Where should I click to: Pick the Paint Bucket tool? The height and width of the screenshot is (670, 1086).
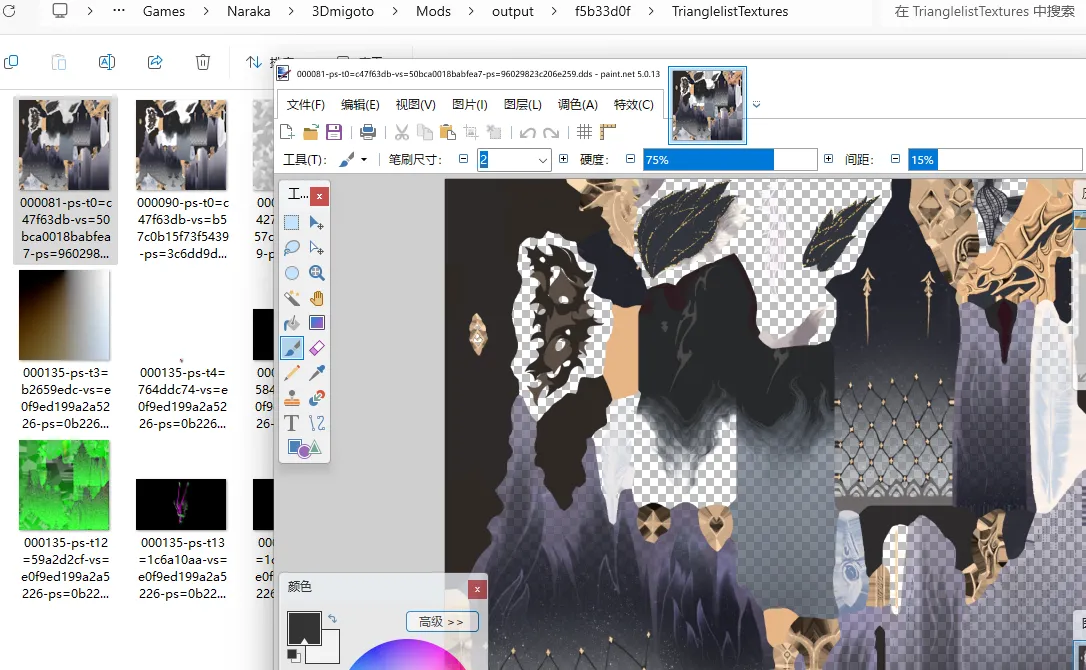coord(292,323)
